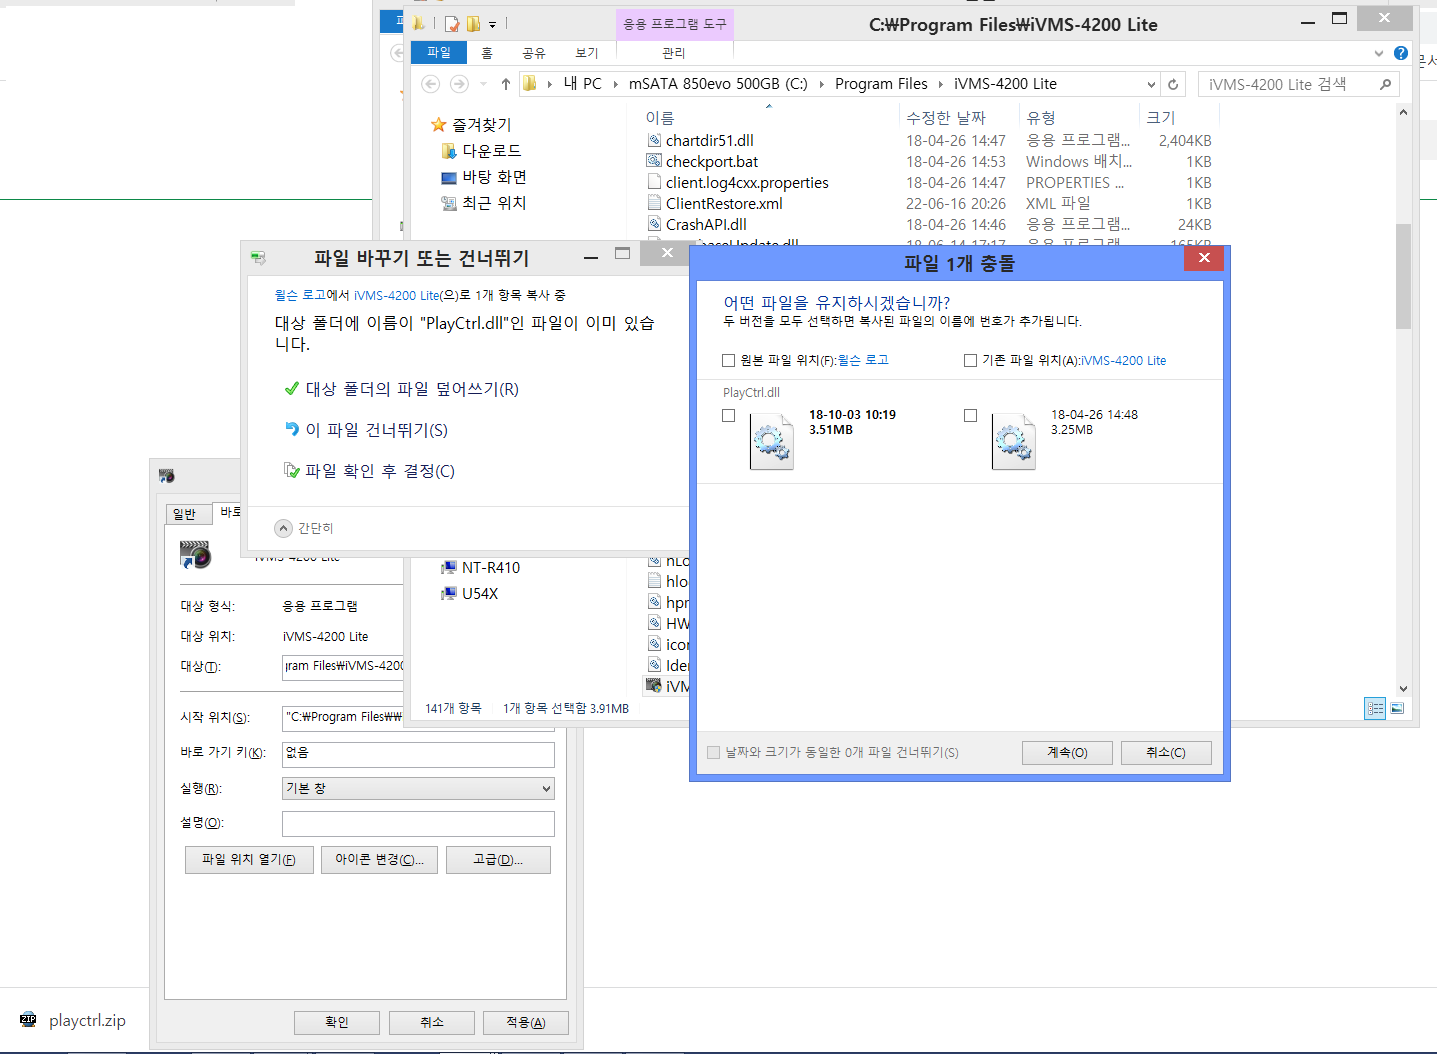1437x1054 pixels.
Task: Click the properties icon in the quick access toolbar
Action: [x=452, y=23]
